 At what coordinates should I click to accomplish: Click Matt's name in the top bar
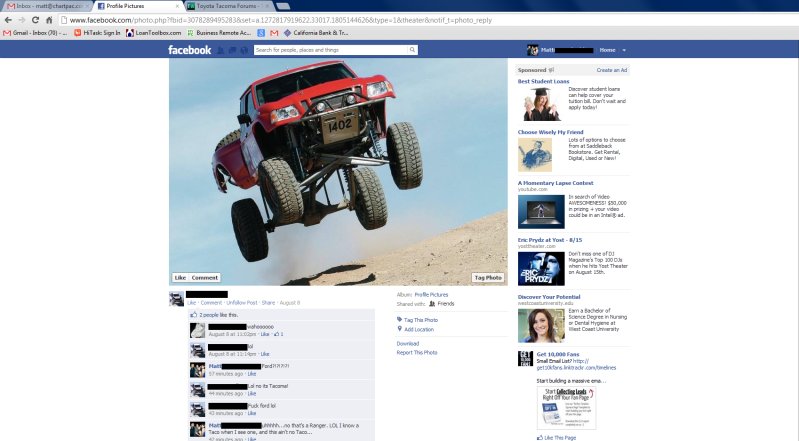pos(548,50)
